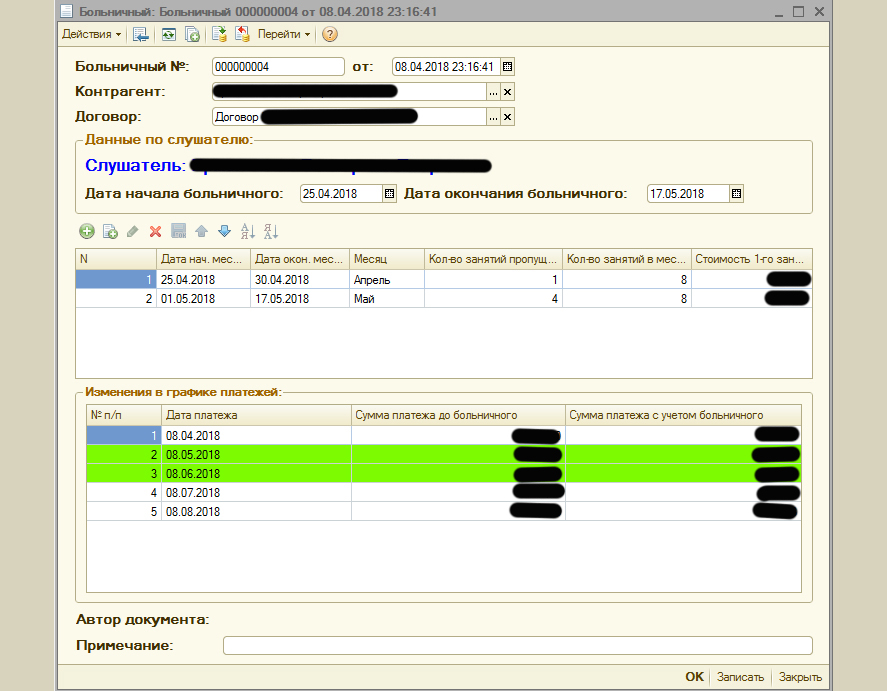Click the green Add row icon

point(87,231)
